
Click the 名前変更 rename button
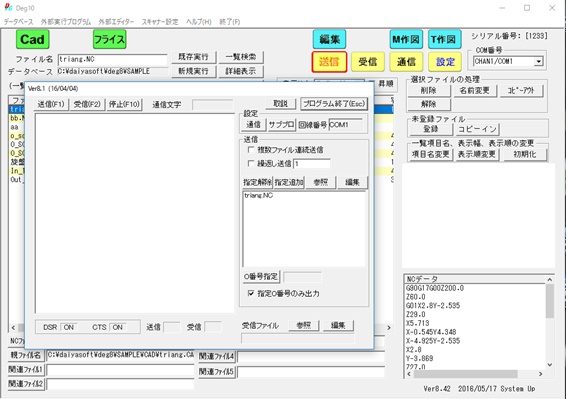pyautogui.click(x=475, y=90)
